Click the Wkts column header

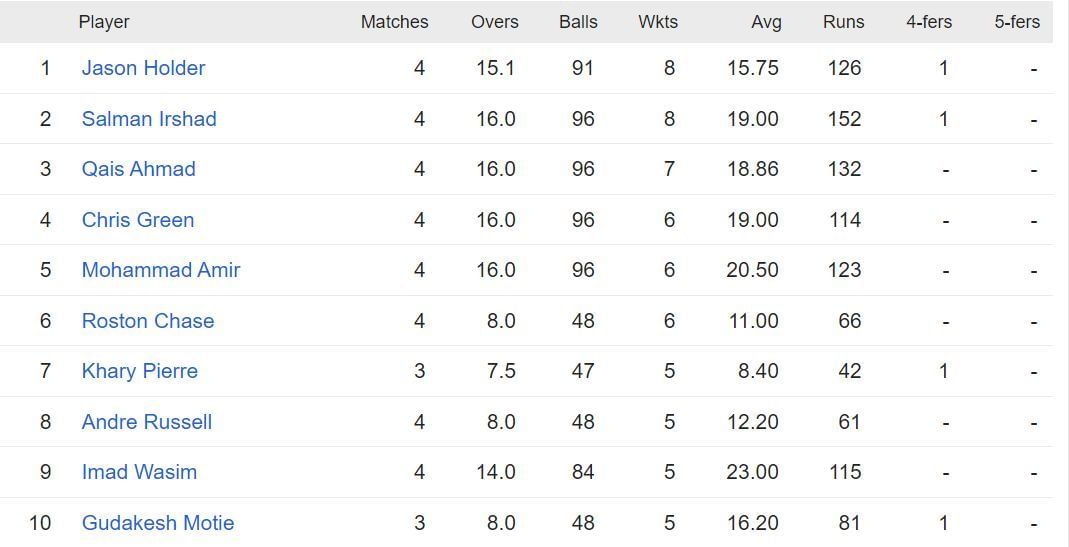658,22
